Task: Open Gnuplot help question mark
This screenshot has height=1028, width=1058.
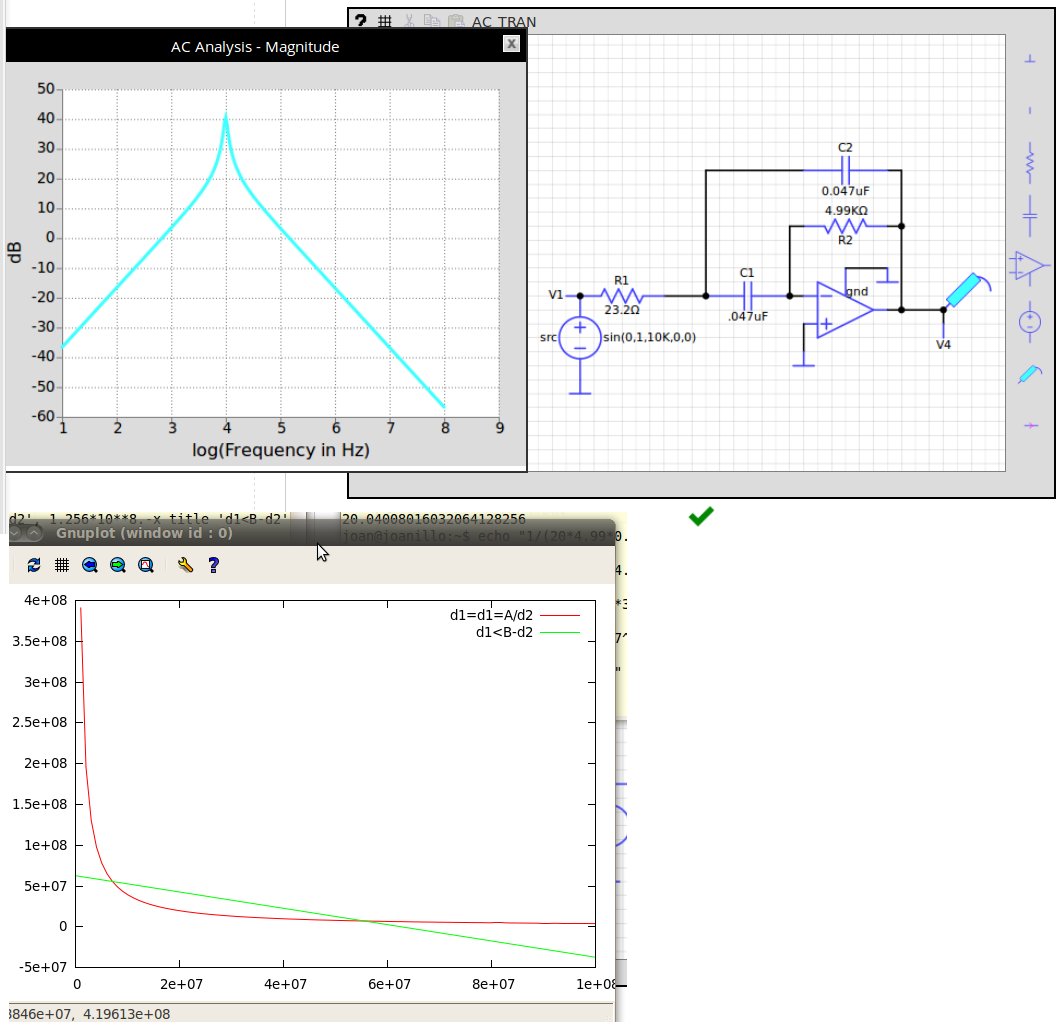Action: click(213, 565)
